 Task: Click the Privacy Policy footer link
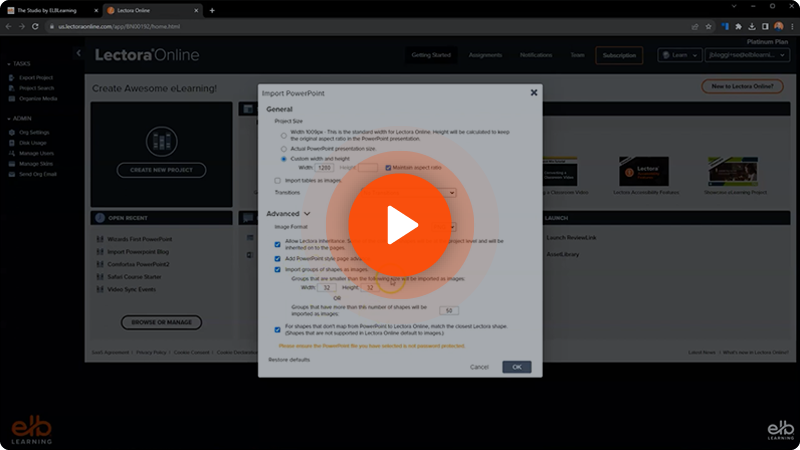pyautogui.click(x=151, y=353)
